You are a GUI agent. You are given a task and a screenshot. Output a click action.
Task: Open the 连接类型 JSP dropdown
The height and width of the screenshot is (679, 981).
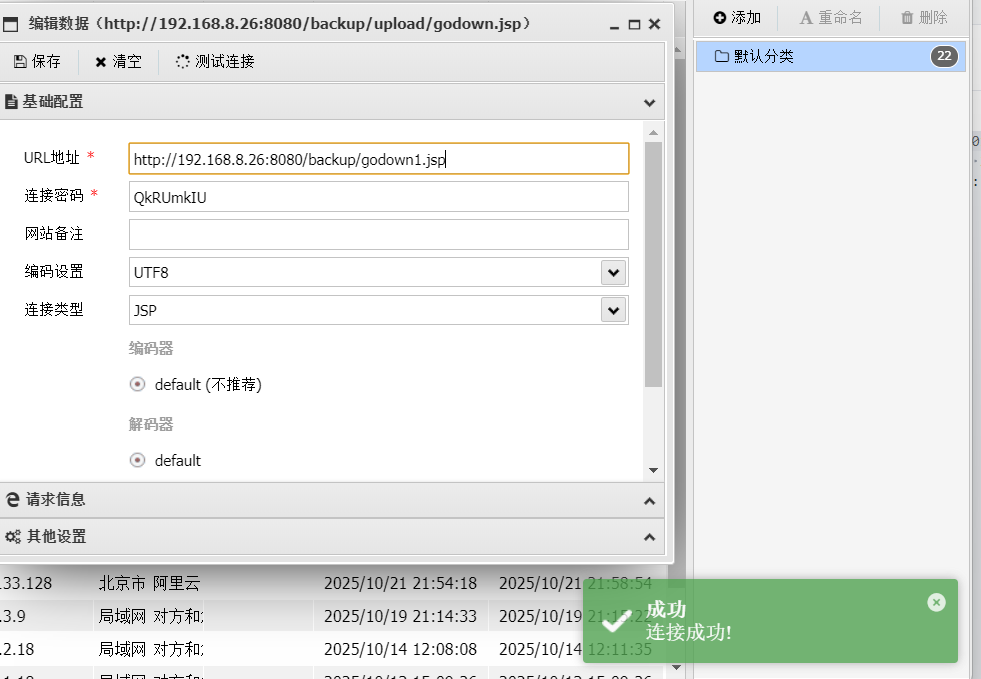point(613,310)
